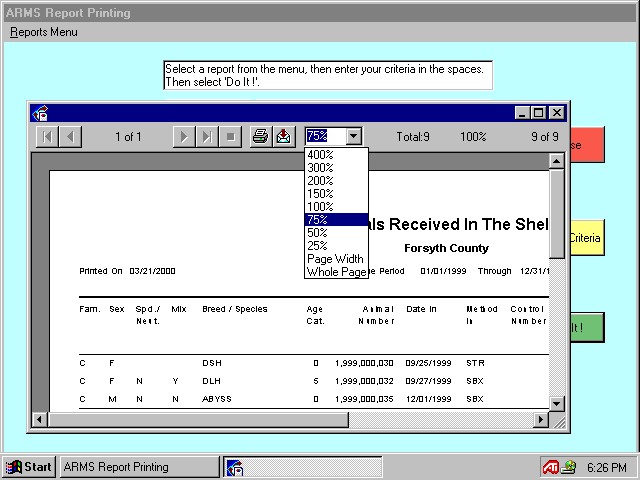Click network icon in system tray
The width and height of the screenshot is (640, 480).
(569, 467)
